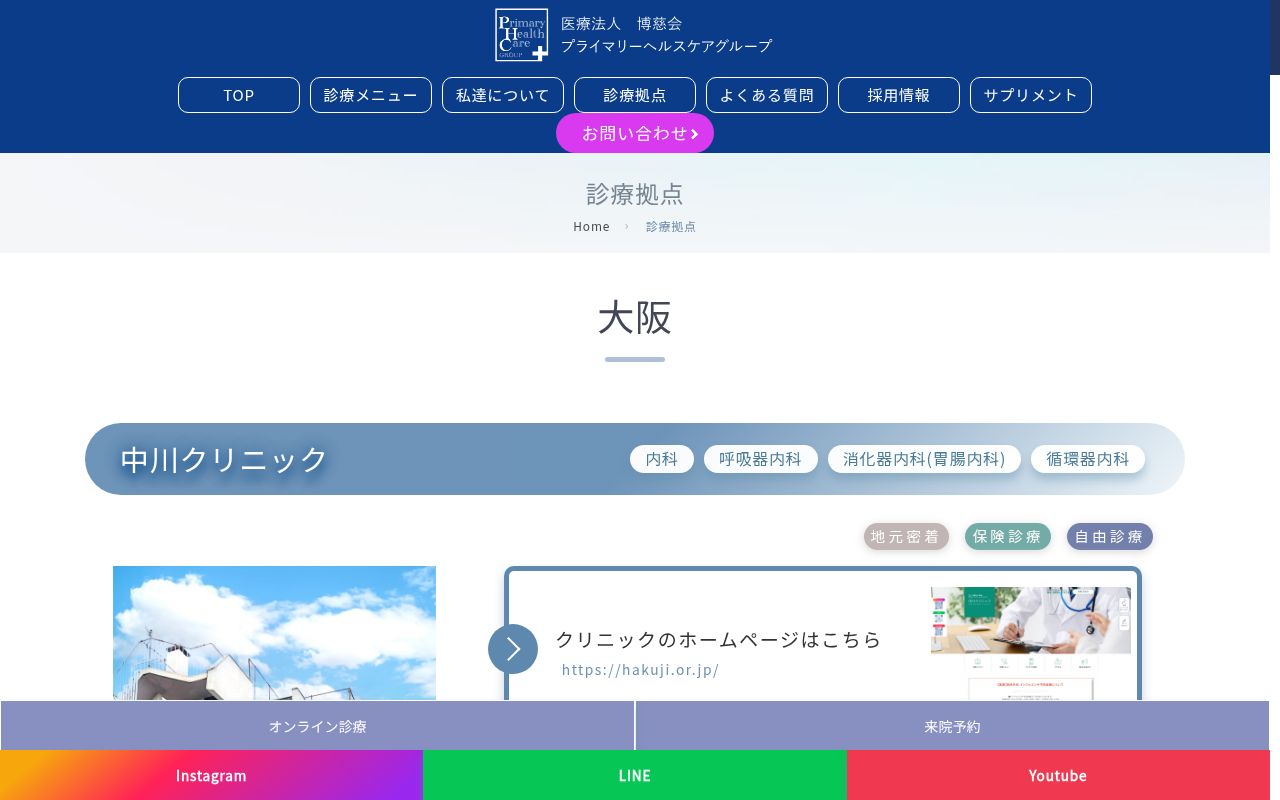Click the 大阪 section heading
This screenshot has width=1280, height=800.
tap(635, 317)
